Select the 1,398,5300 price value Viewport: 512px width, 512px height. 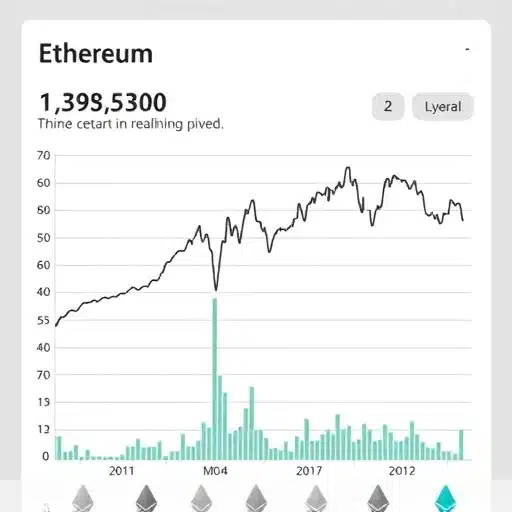103,102
